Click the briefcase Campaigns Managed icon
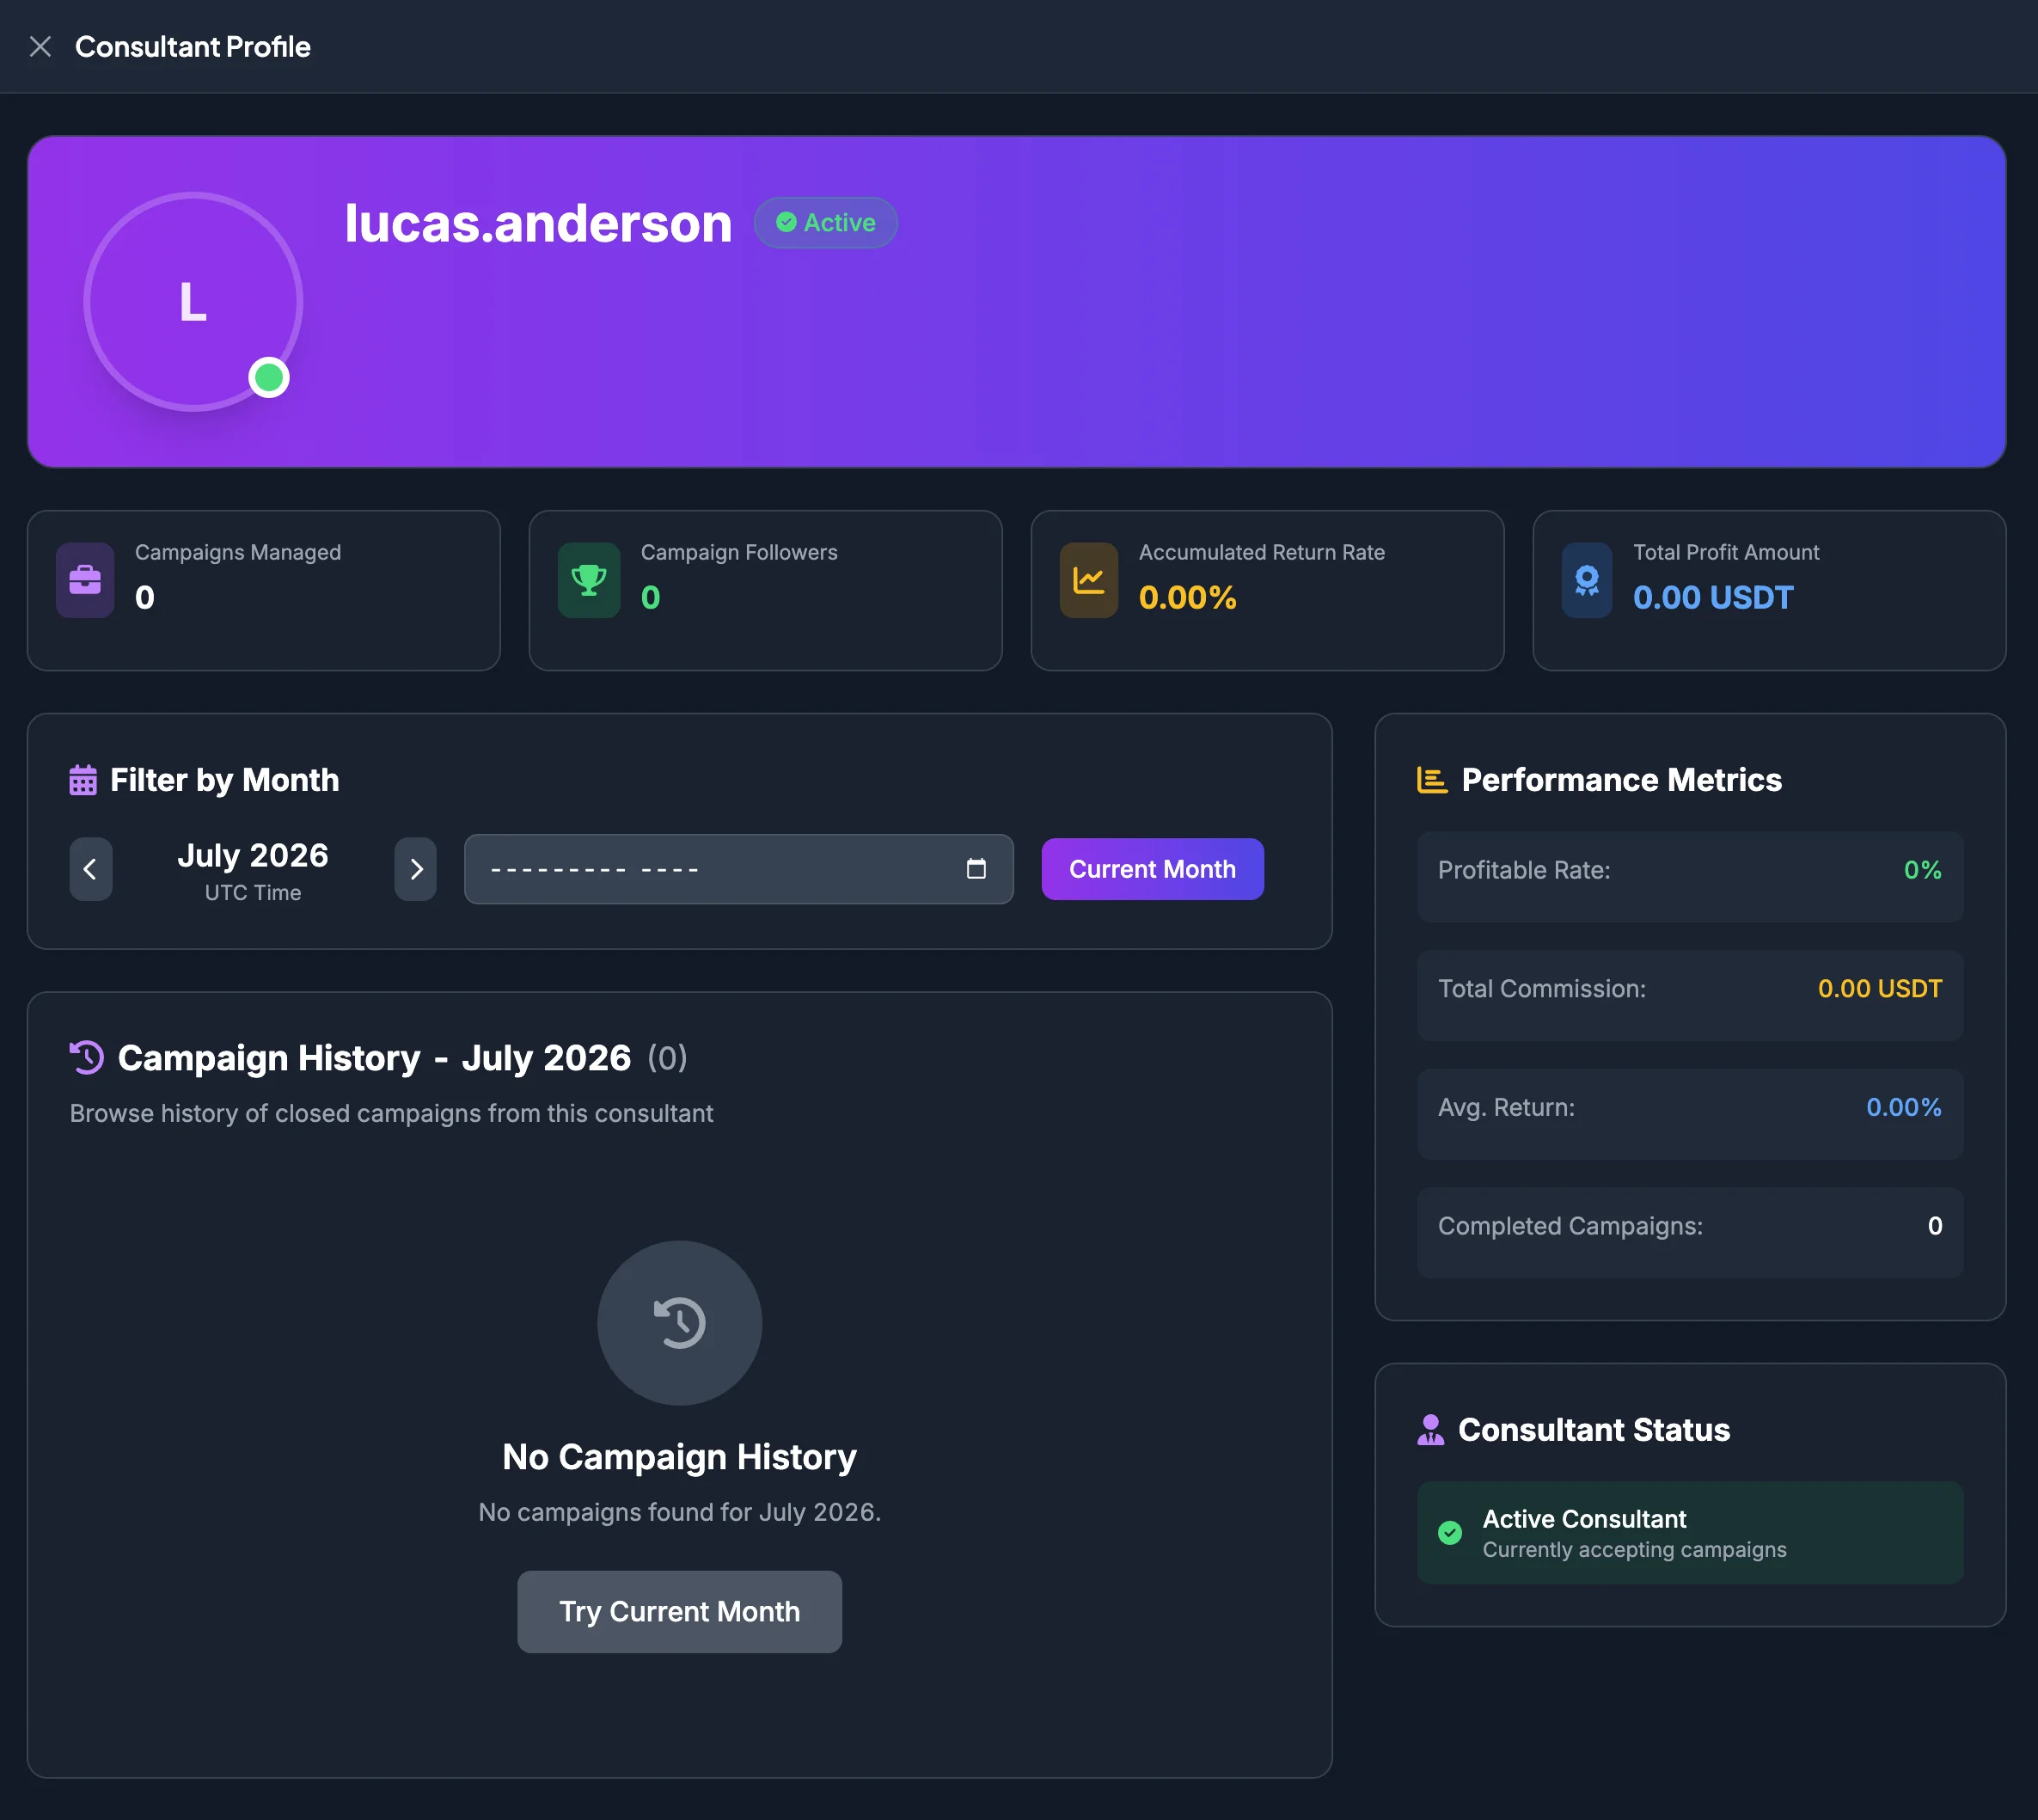 (85, 580)
